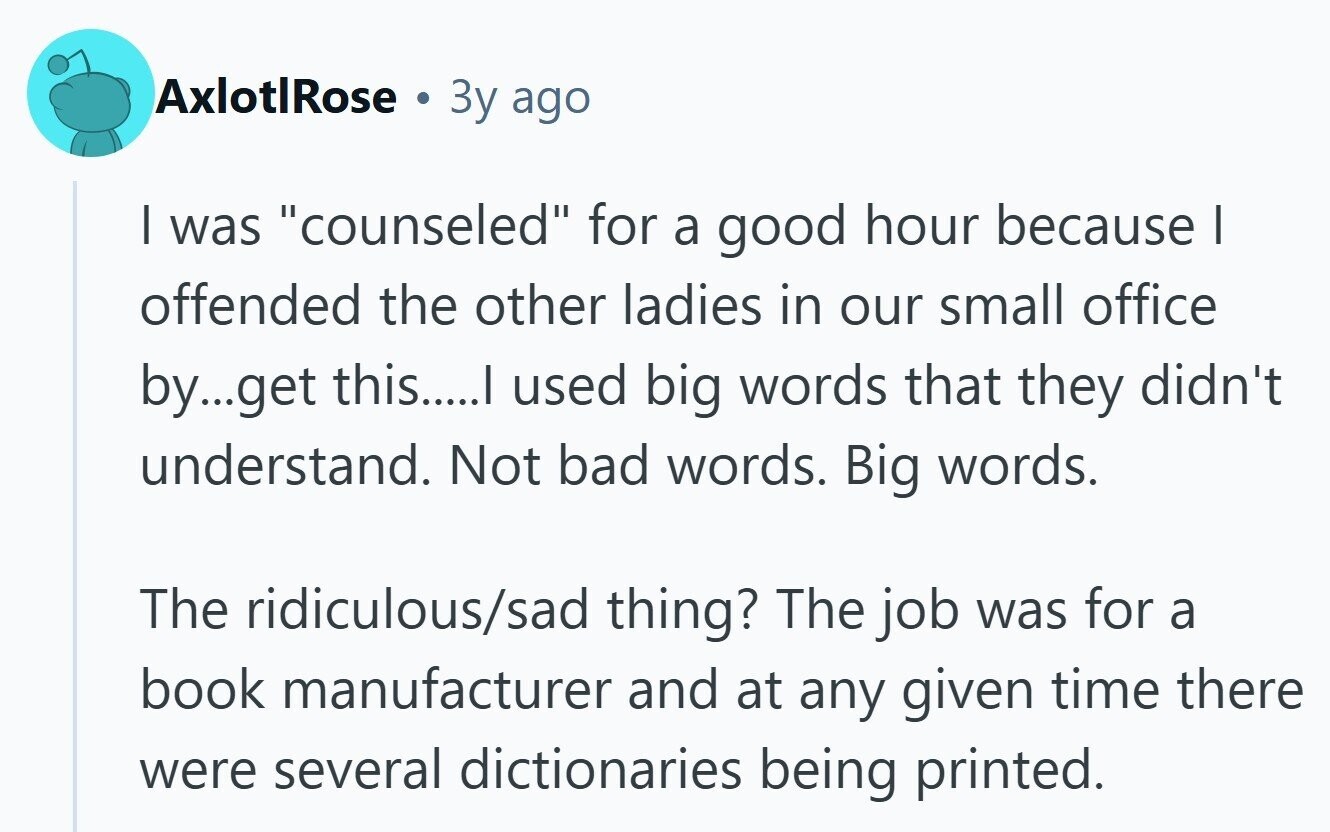Click the word "printed" at the end
Viewport: 1330px width, 832px height.
1012,769
